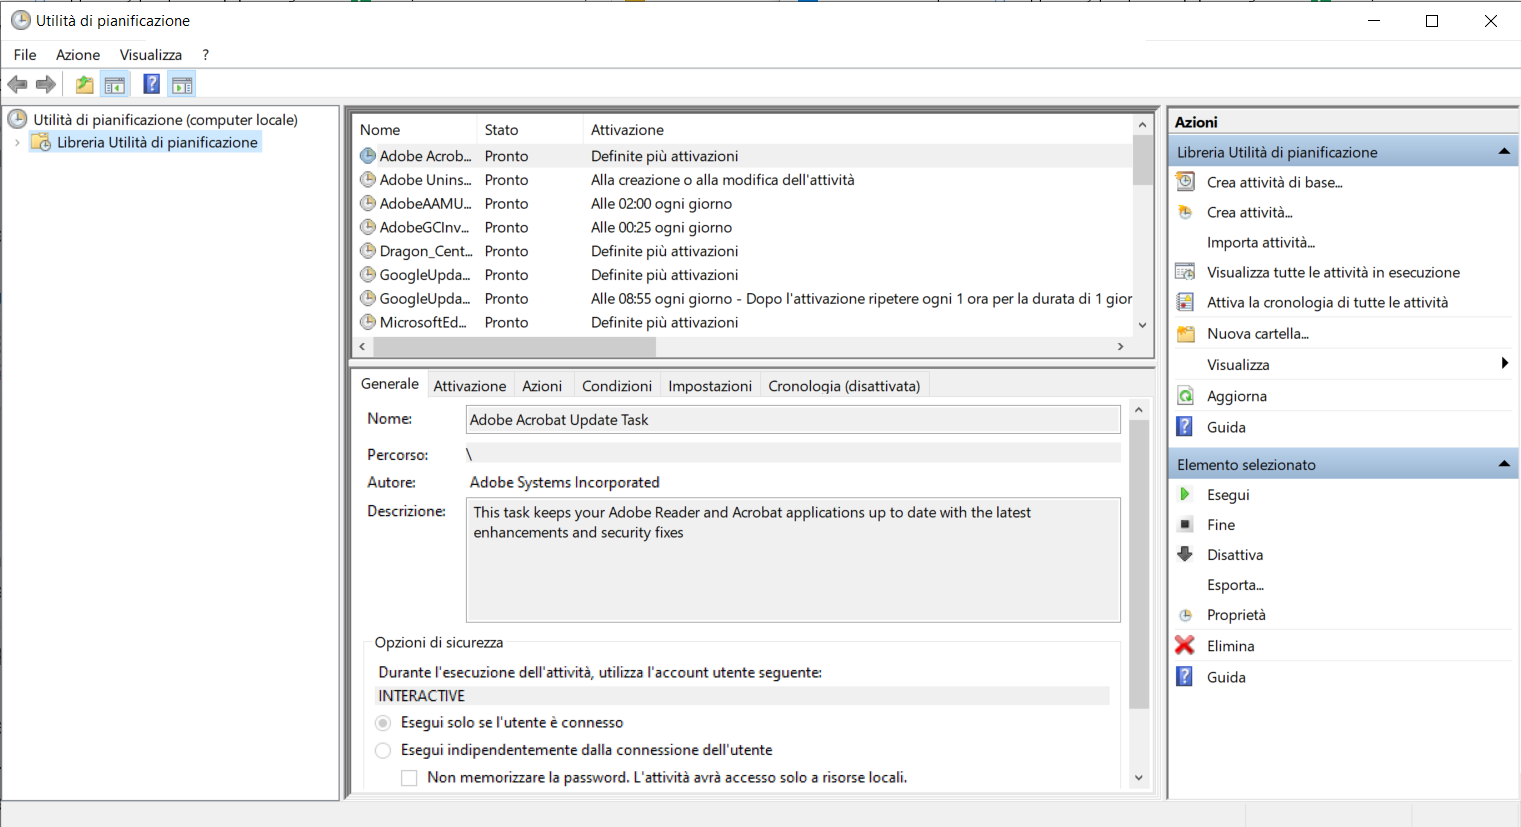Collapse the Libreria Utilità di pianificazione actions section
This screenshot has width=1521, height=827.
(x=1504, y=152)
